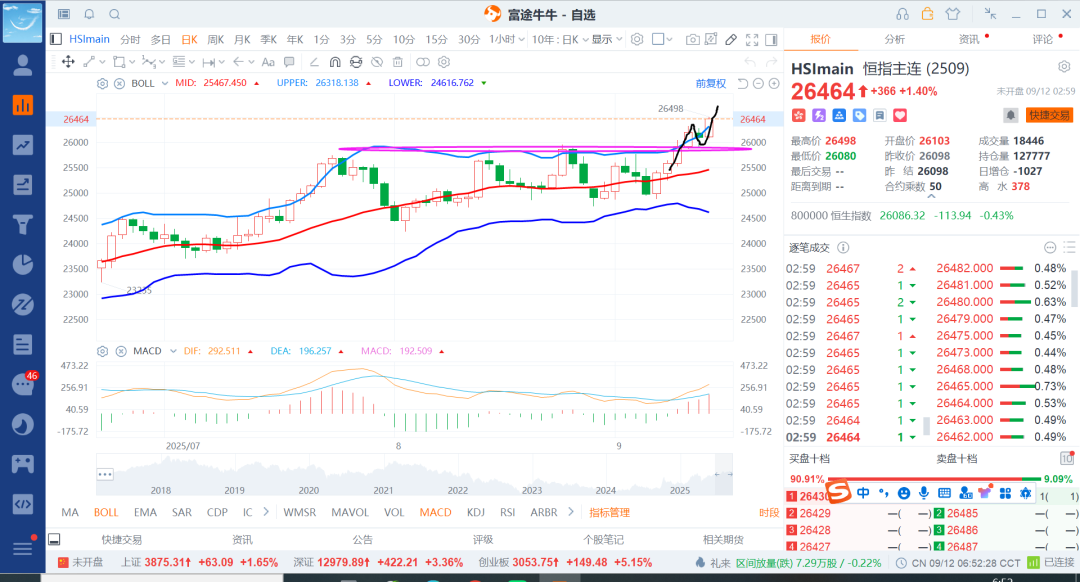1080x582 pixels.
Task: Open messages with the 46 badge
Action: tap(23, 384)
